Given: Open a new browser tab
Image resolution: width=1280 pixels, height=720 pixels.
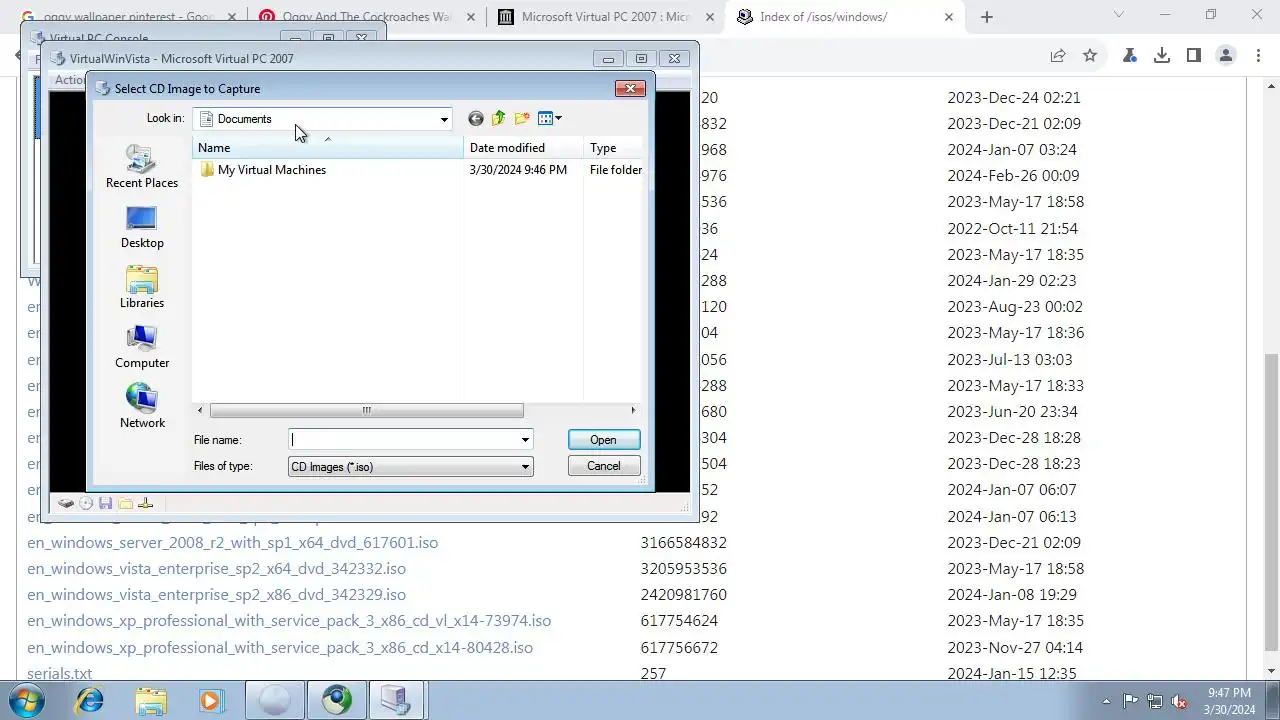Looking at the screenshot, I should point(987,17).
